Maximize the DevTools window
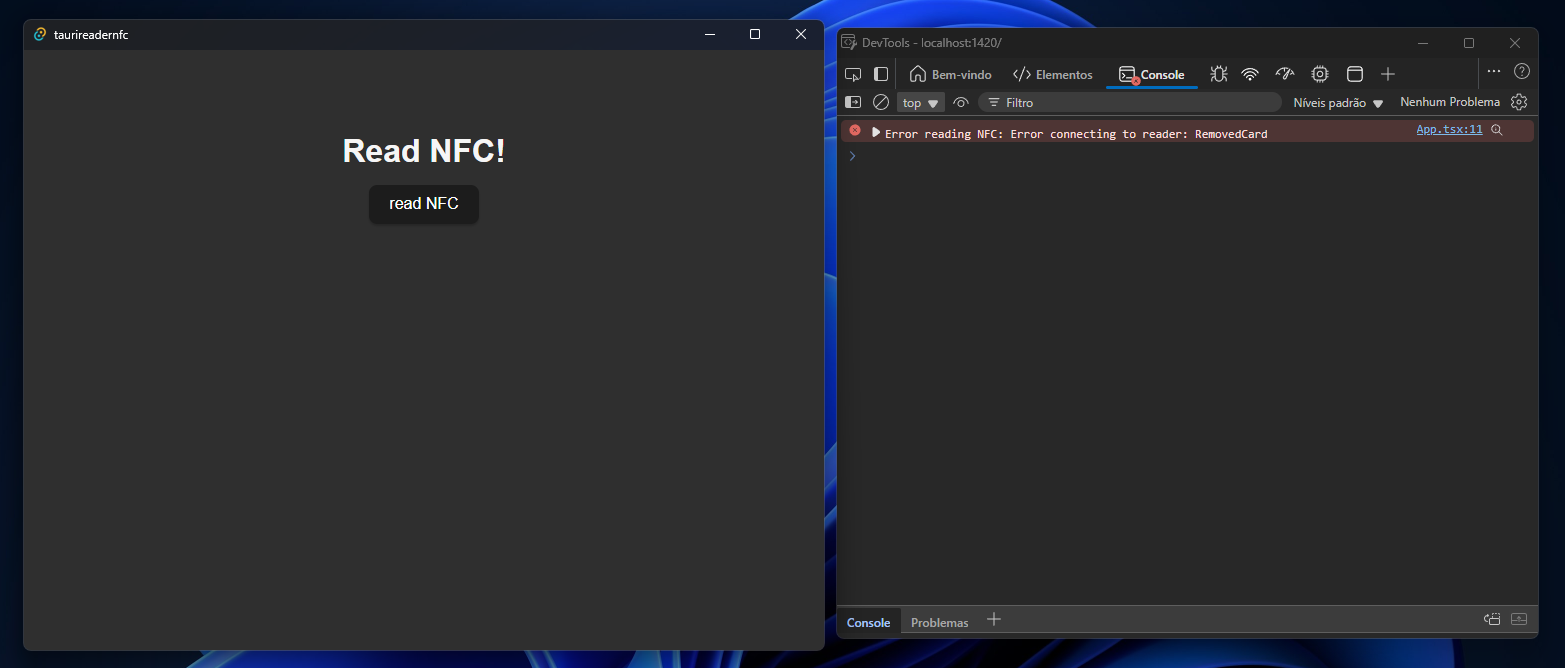 [x=1468, y=43]
